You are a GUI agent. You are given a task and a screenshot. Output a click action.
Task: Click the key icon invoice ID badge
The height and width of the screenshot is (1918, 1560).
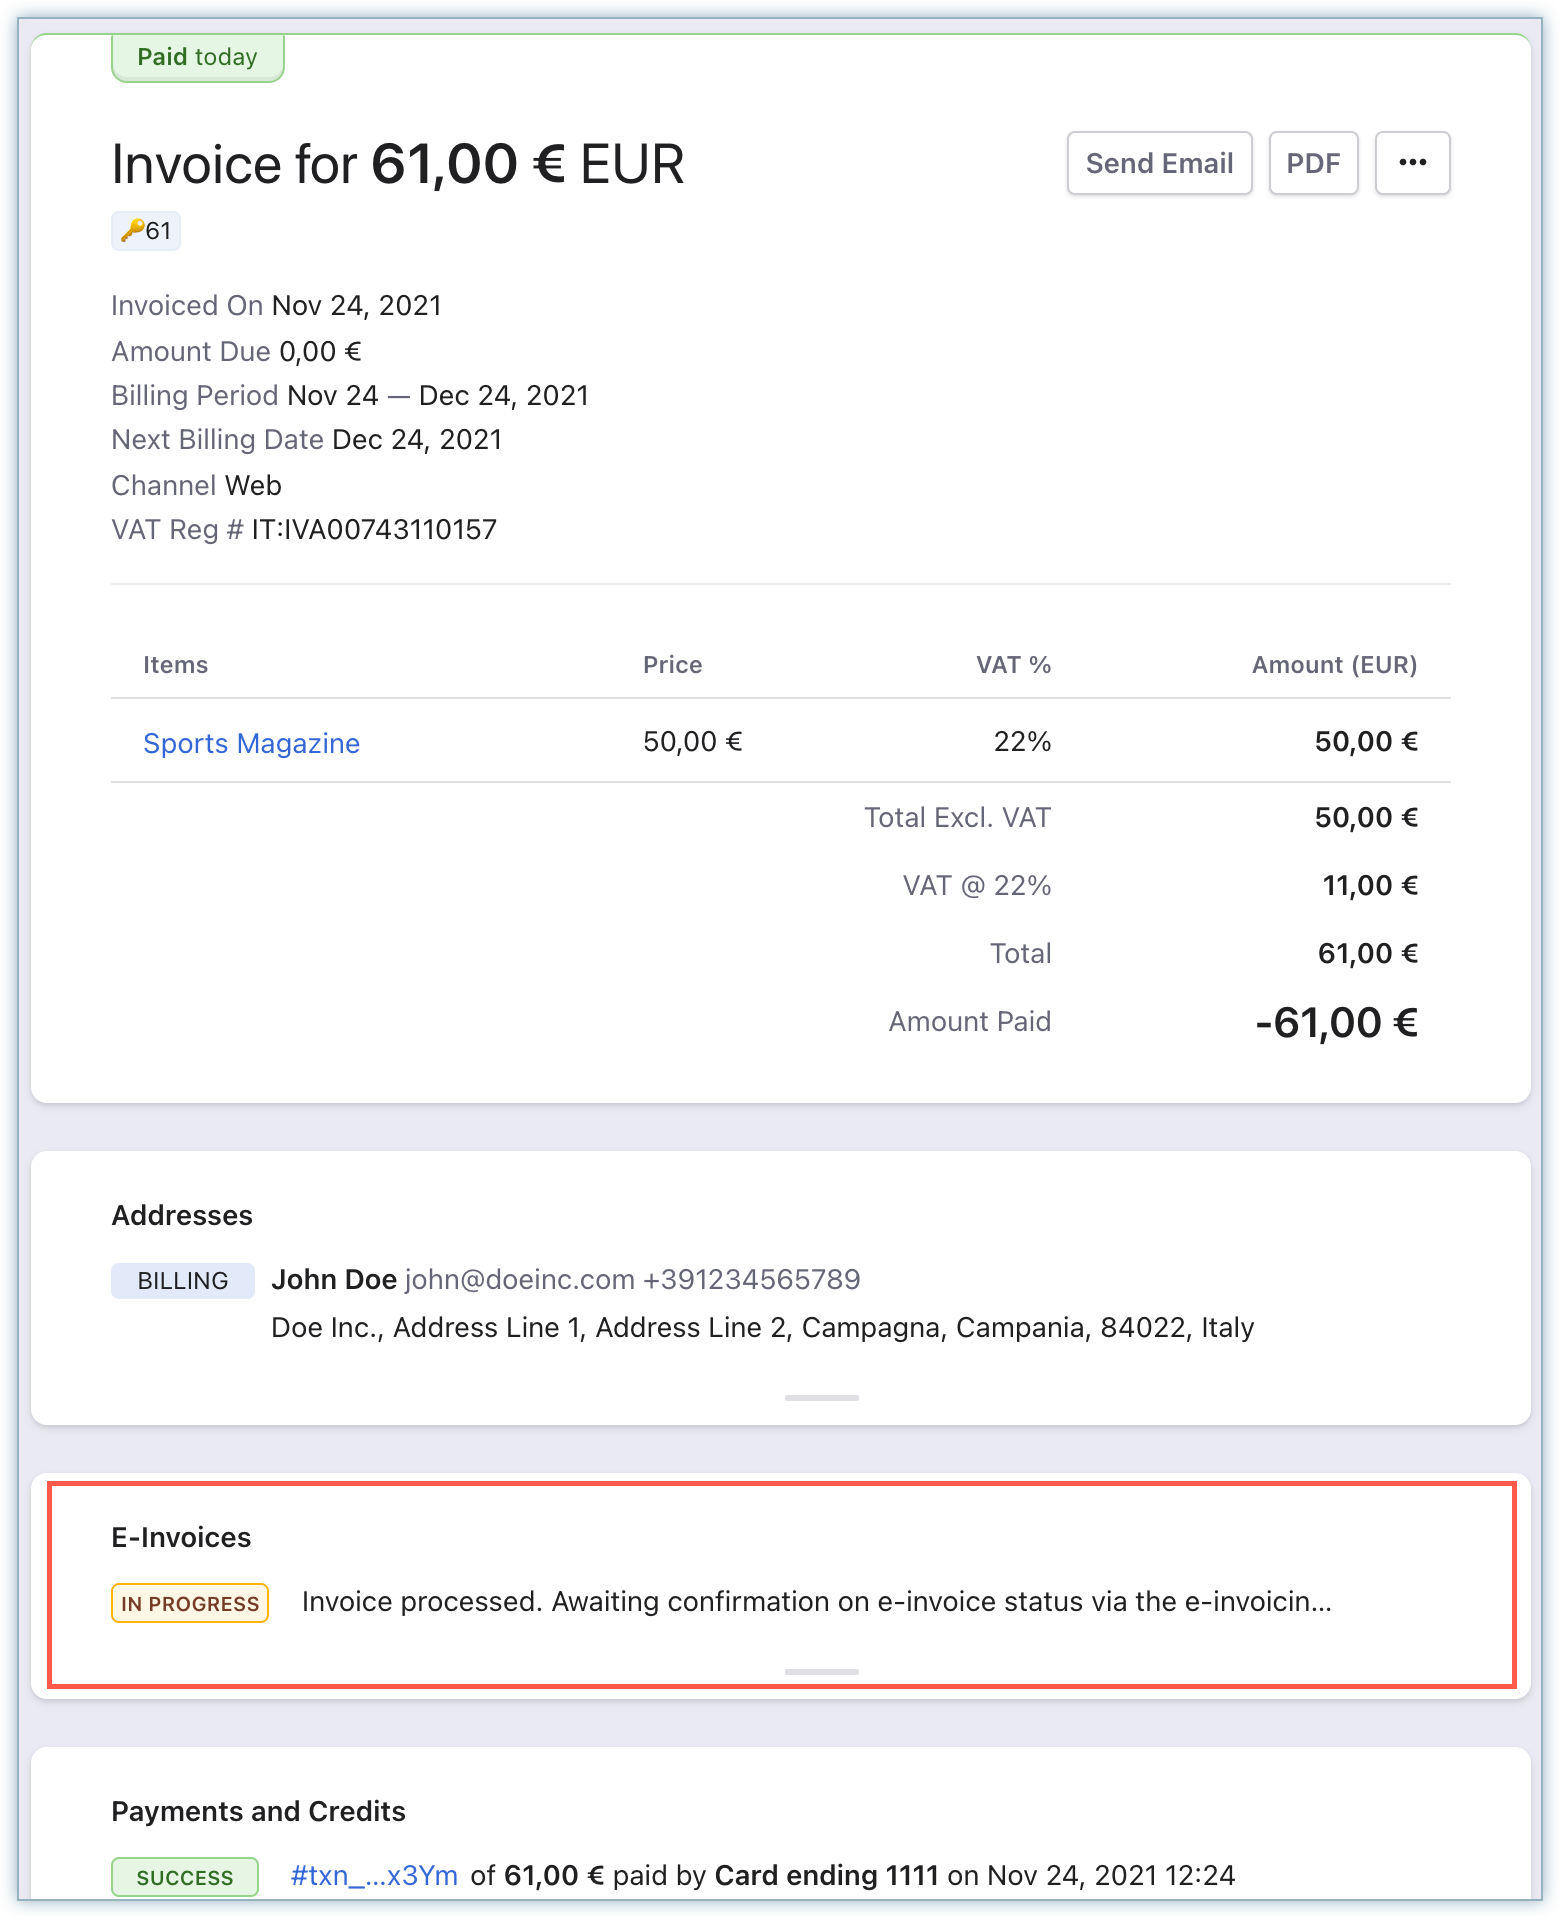coord(146,231)
